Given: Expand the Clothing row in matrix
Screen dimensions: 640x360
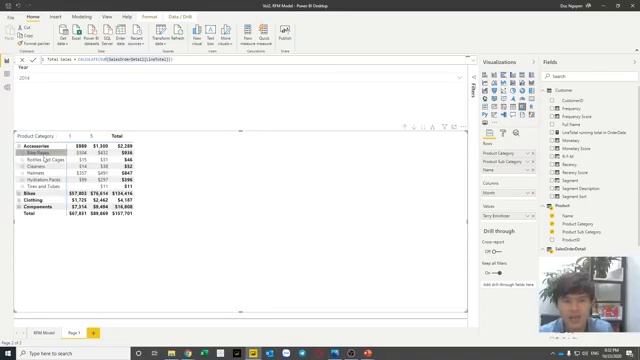Looking at the screenshot, I should [x=19, y=200].
